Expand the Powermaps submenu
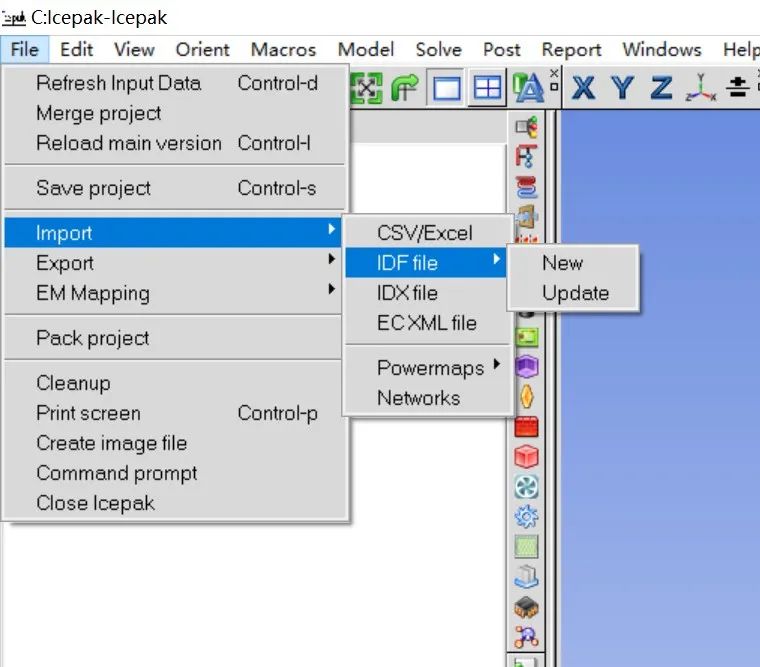Image resolution: width=760 pixels, height=667 pixels. click(428, 368)
